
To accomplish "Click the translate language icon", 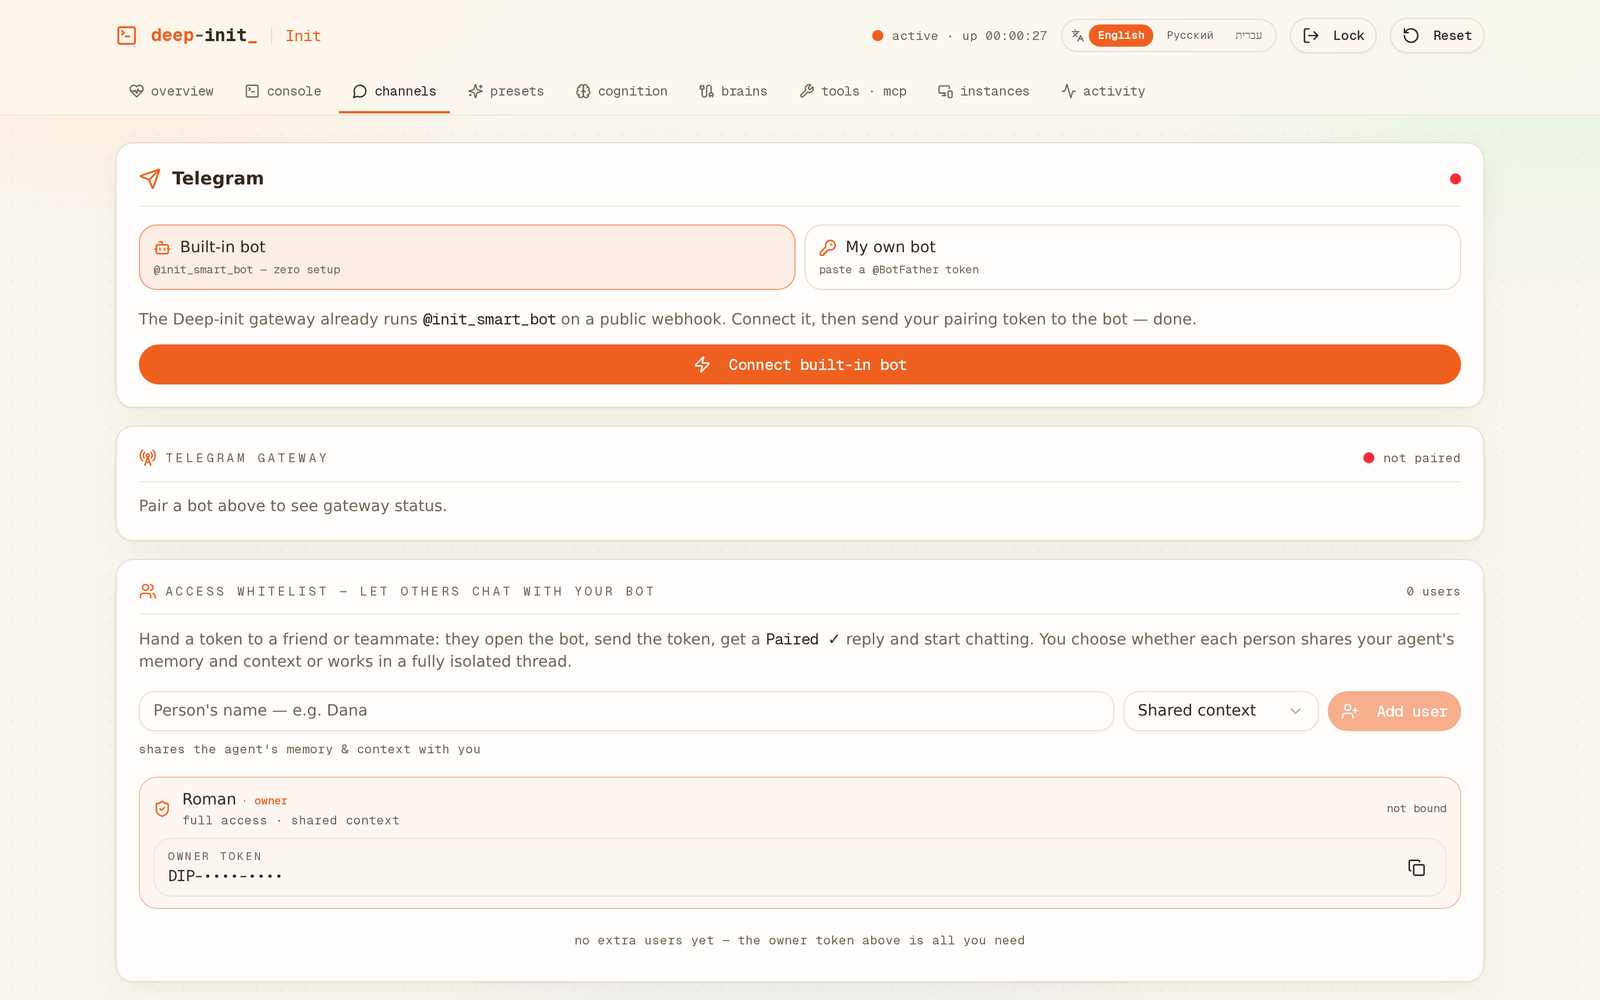I will pos(1077,36).
